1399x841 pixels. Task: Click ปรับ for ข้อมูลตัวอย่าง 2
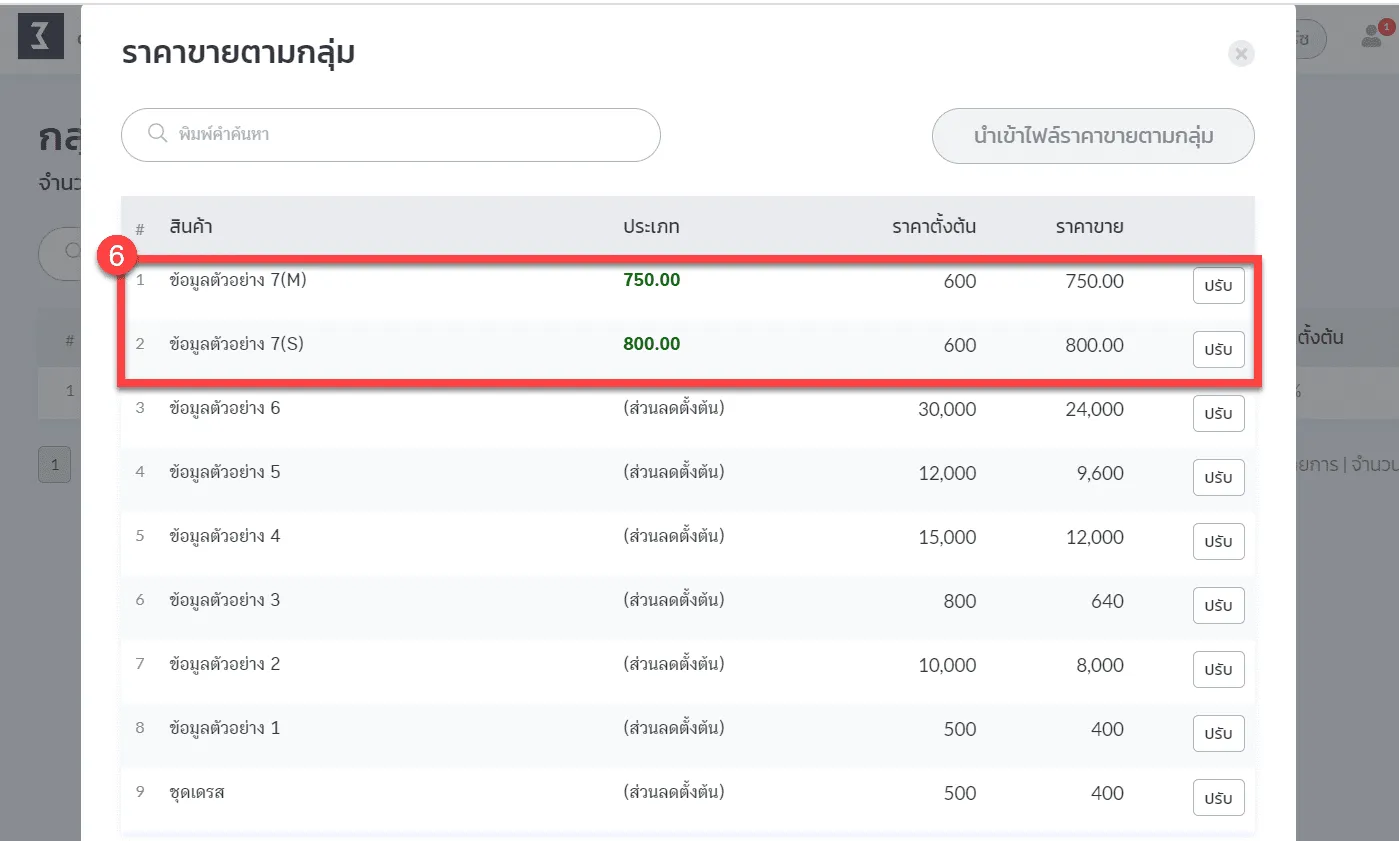tap(1218, 670)
